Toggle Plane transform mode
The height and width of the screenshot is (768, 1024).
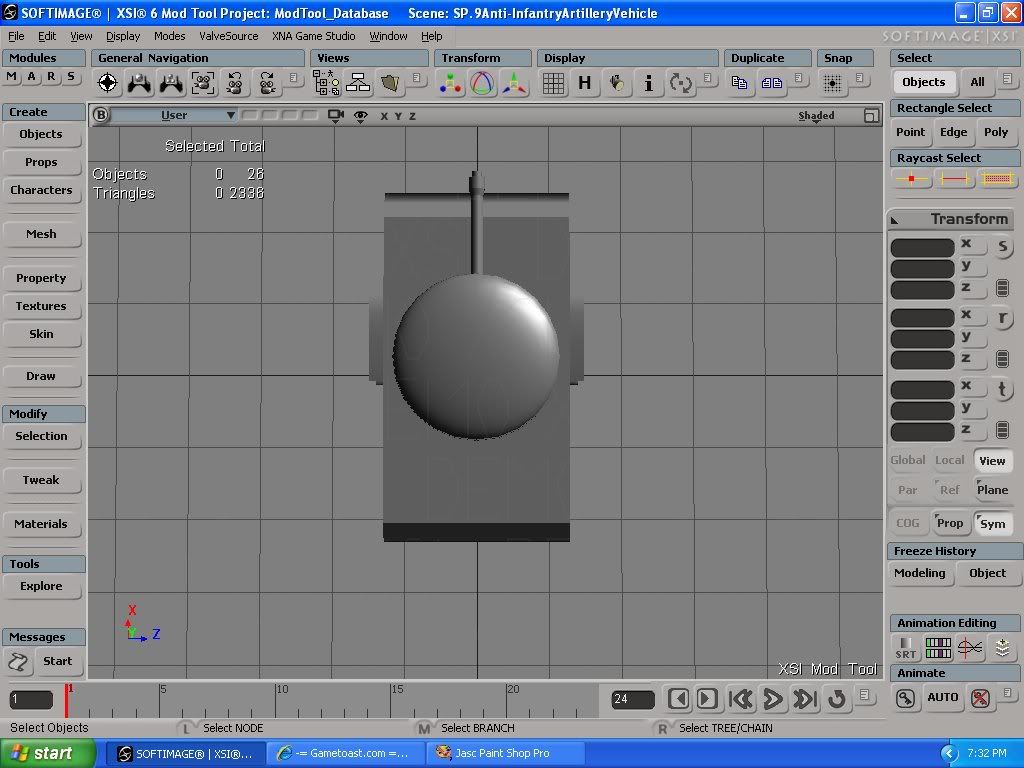[992, 490]
